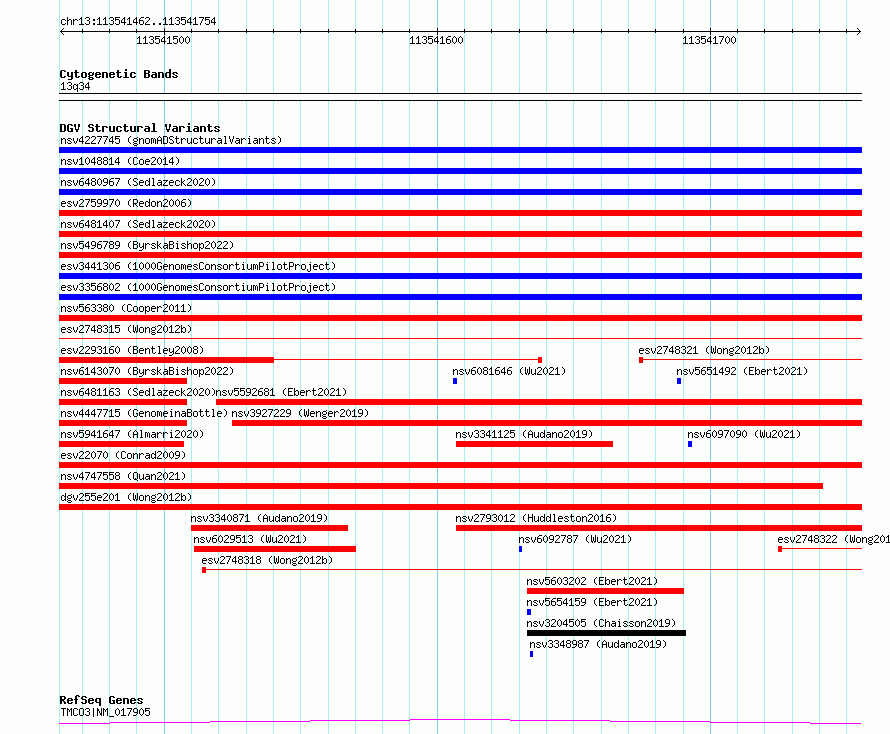Viewport: 890px width, 734px height.
Task: Click the esv2759970 (Redon2006) label
Action: pyautogui.click(x=126, y=203)
